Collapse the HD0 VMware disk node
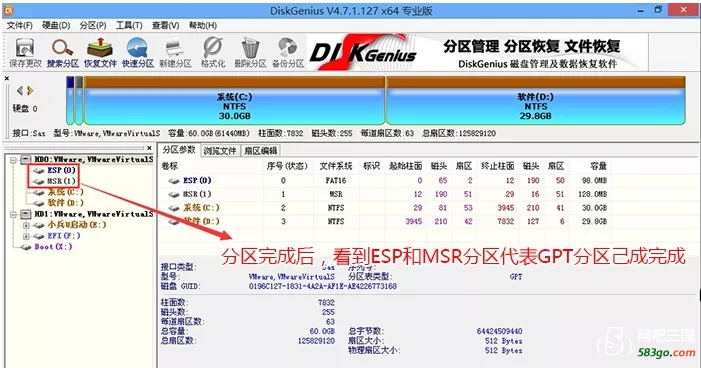Image resolution: width=701 pixels, height=368 pixels. click(13, 160)
